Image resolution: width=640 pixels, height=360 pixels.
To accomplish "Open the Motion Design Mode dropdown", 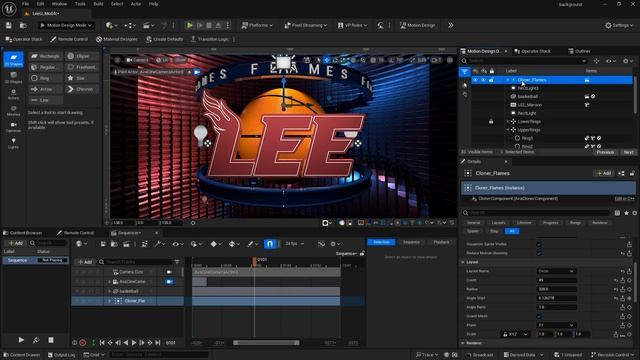I will (x=66, y=25).
